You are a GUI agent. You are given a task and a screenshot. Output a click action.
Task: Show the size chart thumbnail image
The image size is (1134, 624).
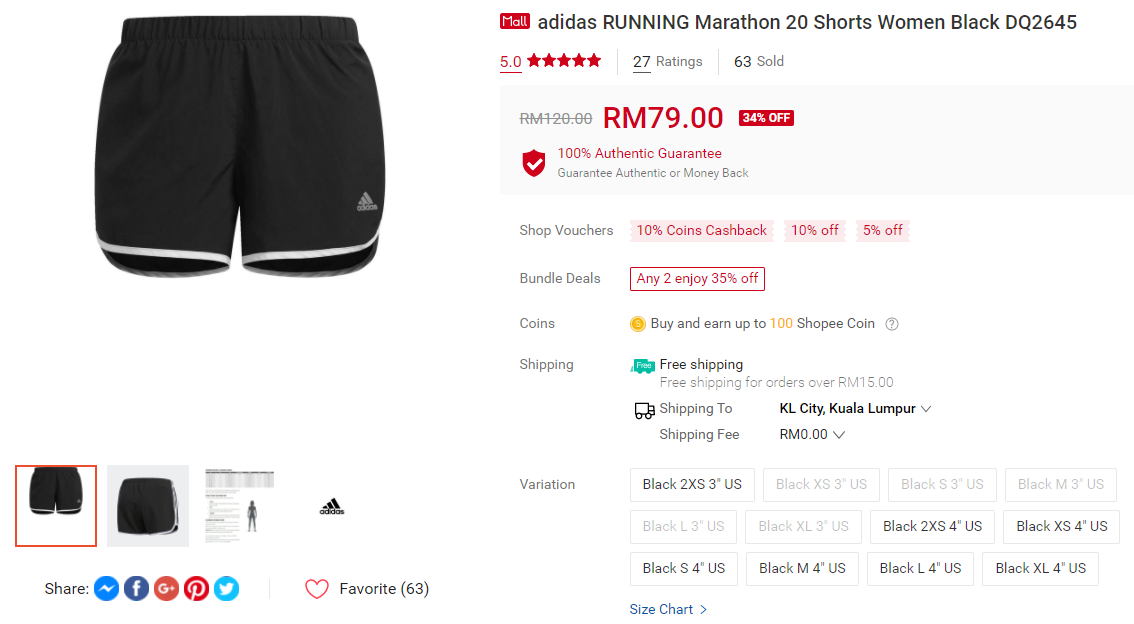tap(240, 506)
